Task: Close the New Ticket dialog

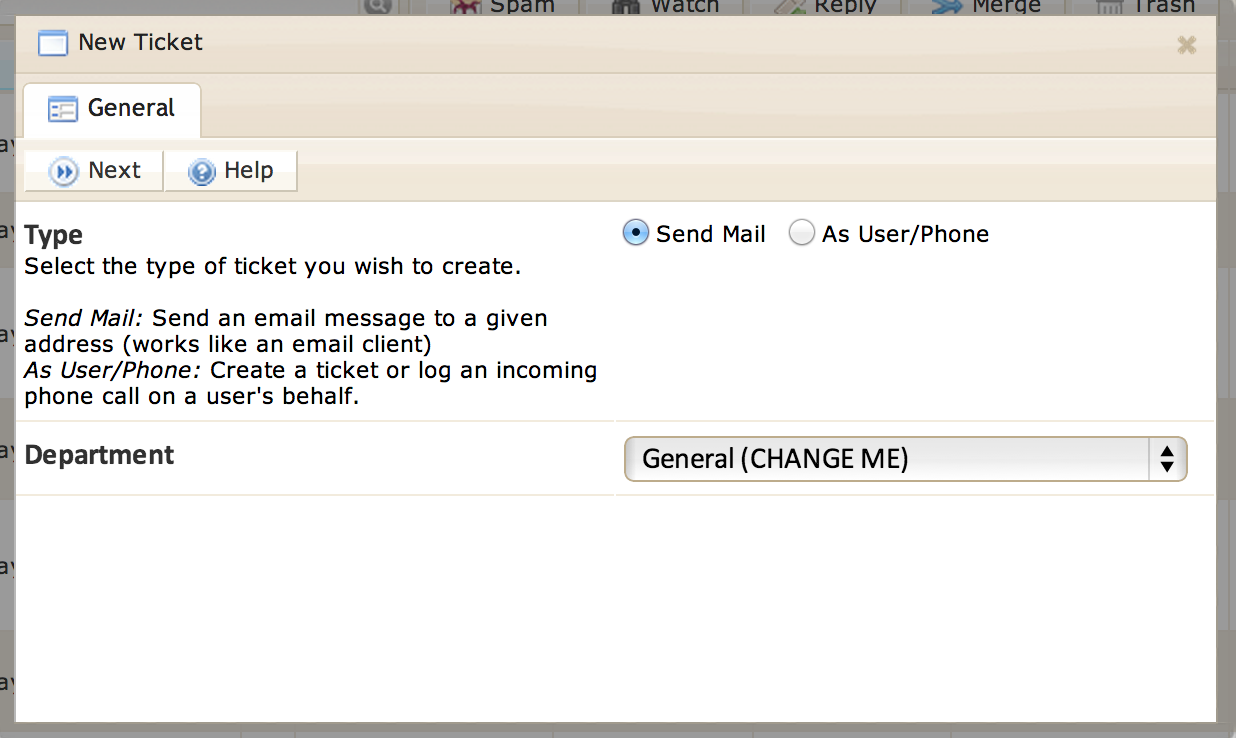Action: (1186, 44)
